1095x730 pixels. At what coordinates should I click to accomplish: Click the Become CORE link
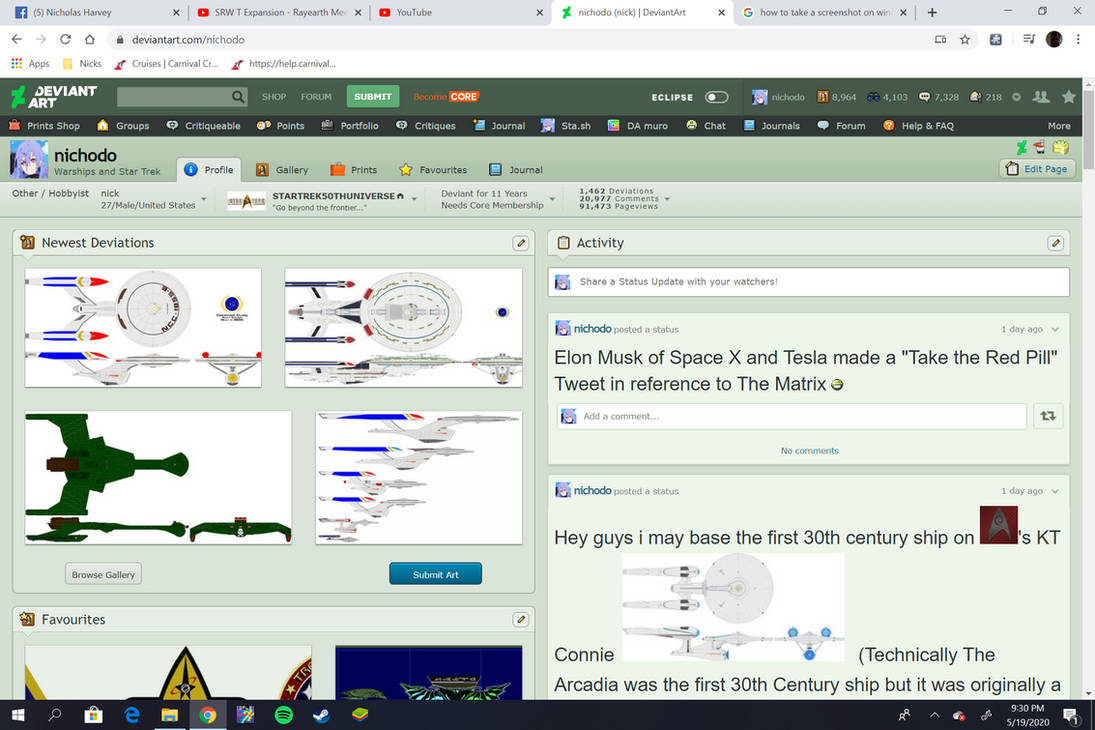tap(446, 97)
